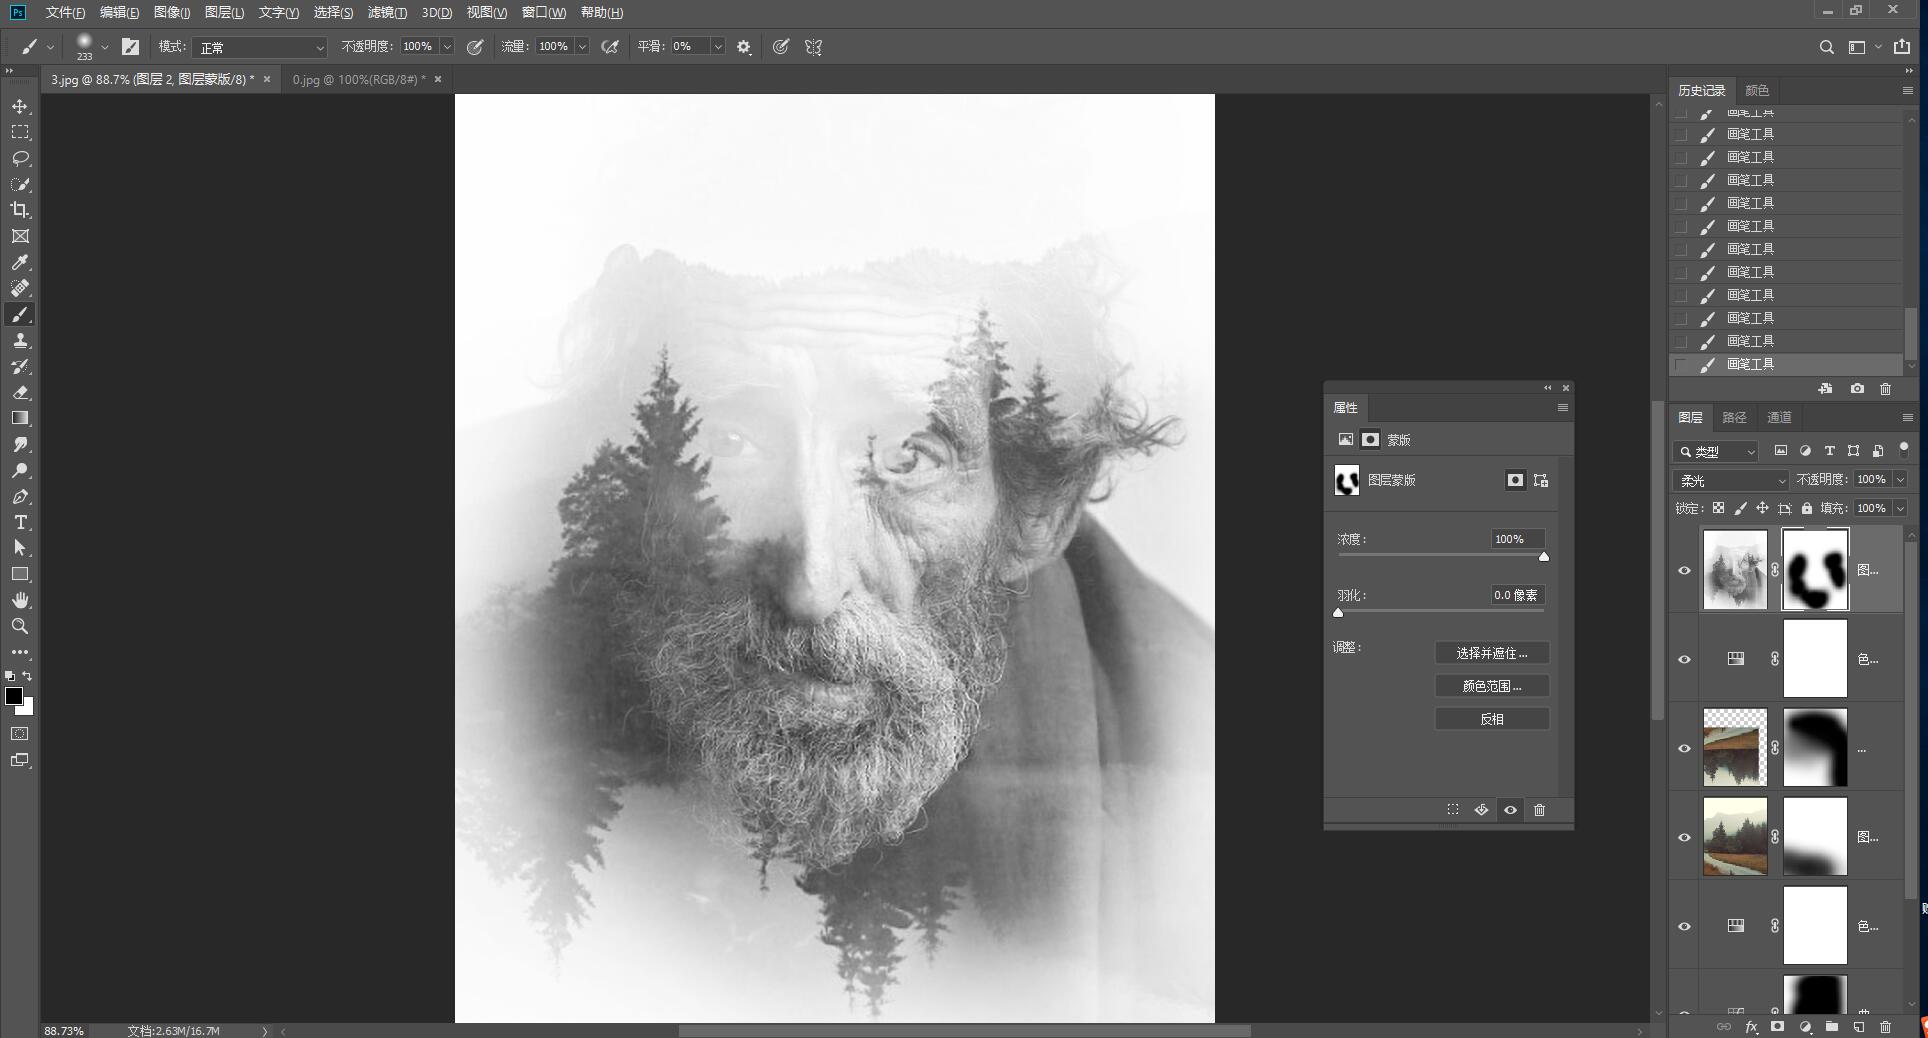Click the 选择并遮住 button
1928x1038 pixels.
(1492, 653)
